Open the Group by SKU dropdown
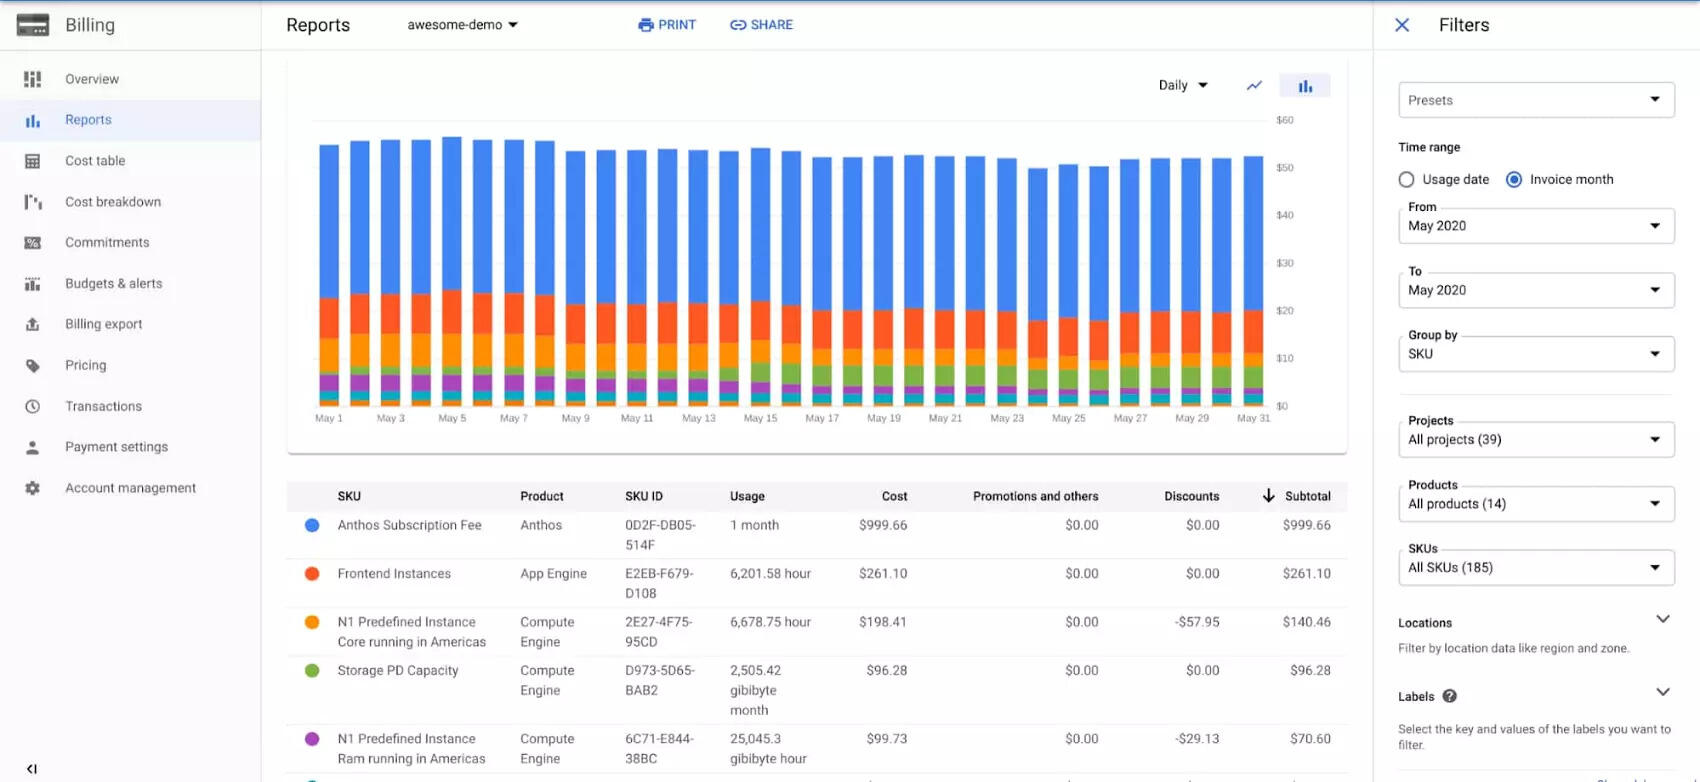Viewport: 1700px width, 782px height. (x=1535, y=354)
